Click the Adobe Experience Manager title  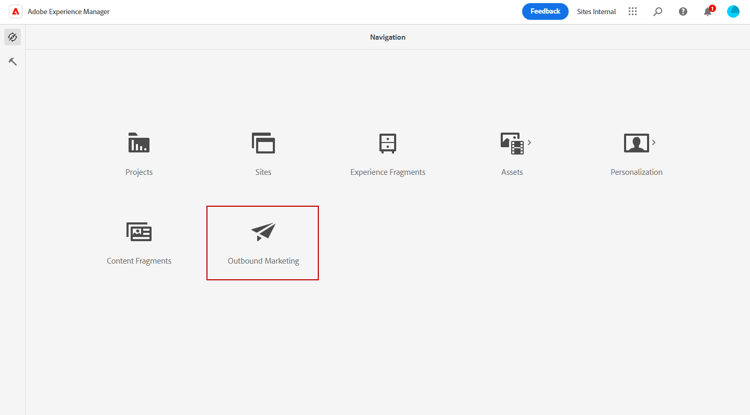coord(68,11)
